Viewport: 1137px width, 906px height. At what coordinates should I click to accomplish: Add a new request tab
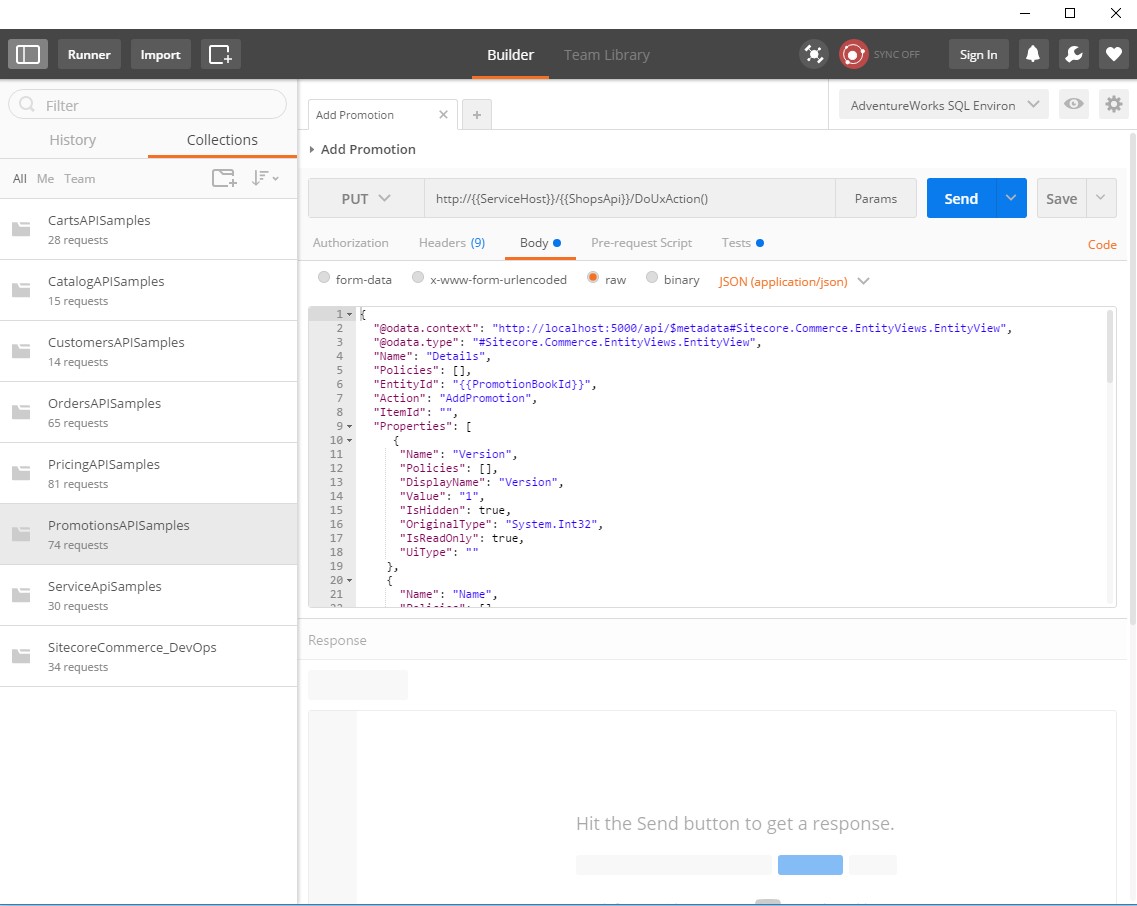(477, 115)
